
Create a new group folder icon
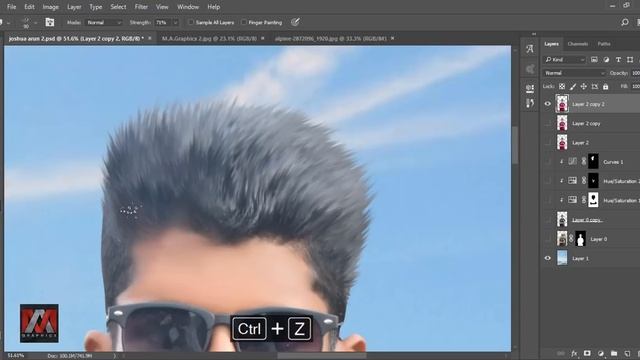click(614, 353)
